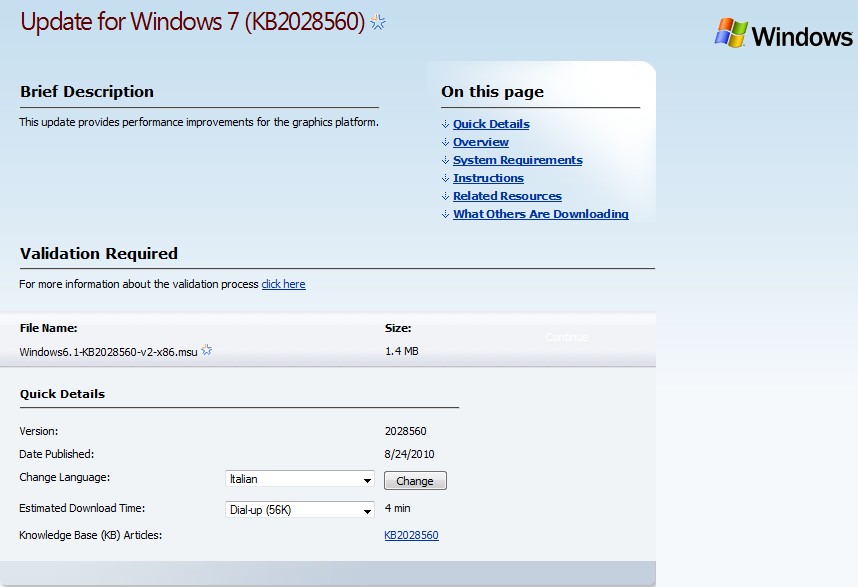Viewport: 858px width, 587px height.
Task: Click the star icon beside the page title
Action: (x=378, y=22)
